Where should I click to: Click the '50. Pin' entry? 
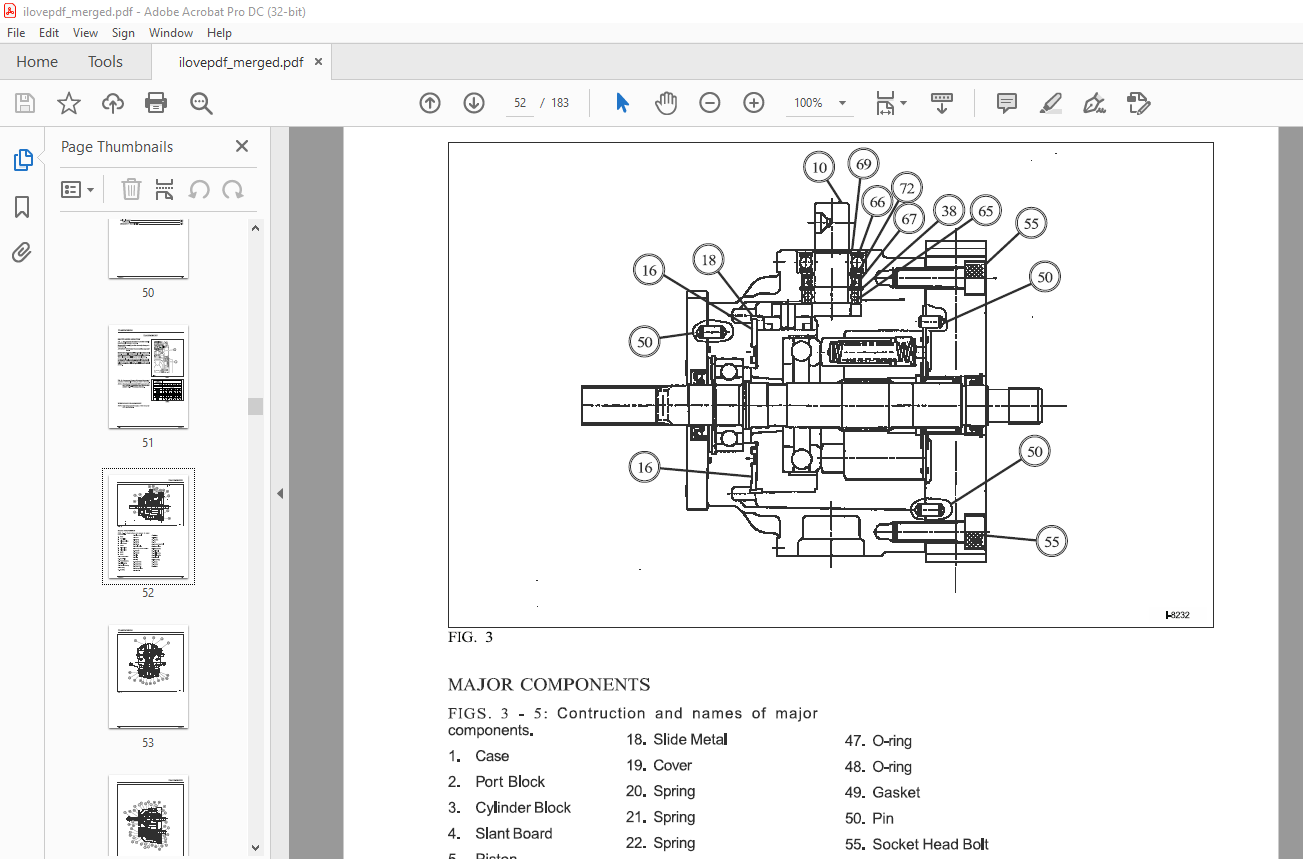pyautogui.click(x=869, y=818)
